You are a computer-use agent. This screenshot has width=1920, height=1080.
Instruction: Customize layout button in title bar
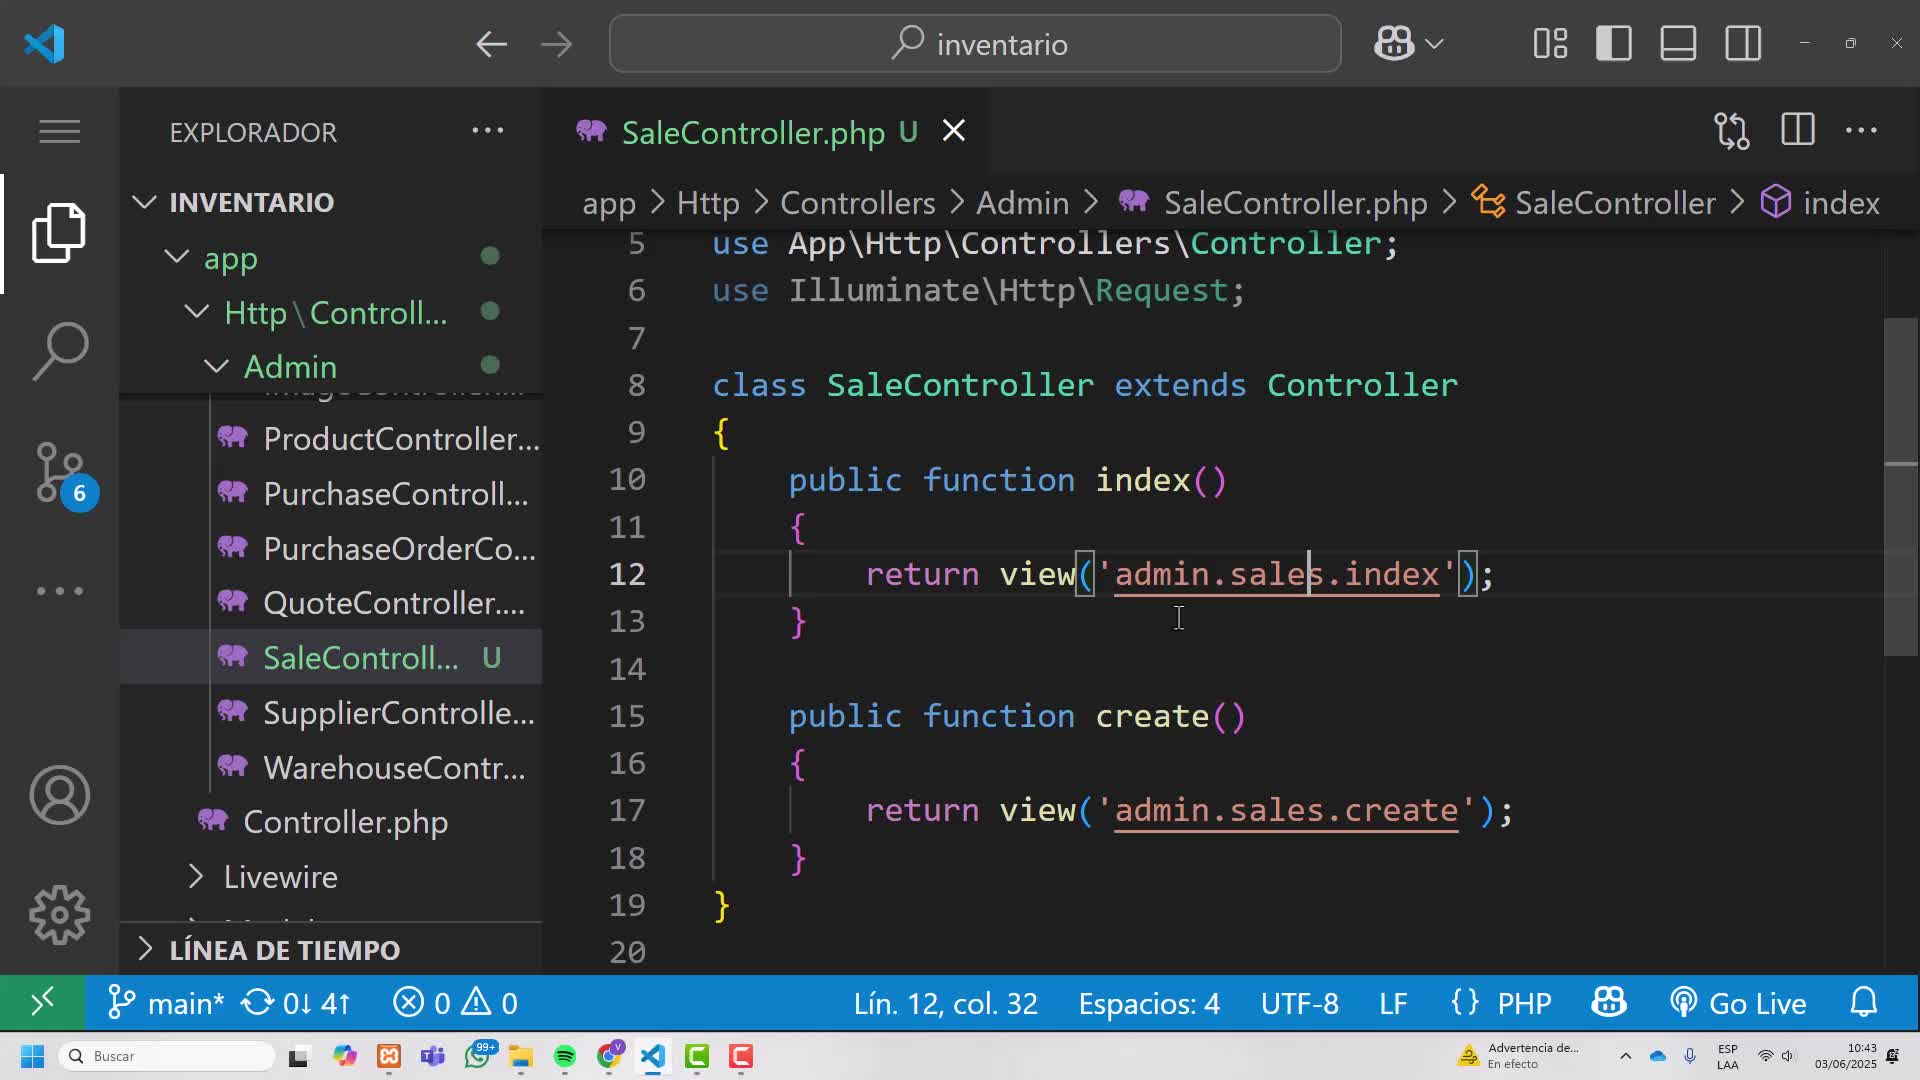coord(1550,44)
